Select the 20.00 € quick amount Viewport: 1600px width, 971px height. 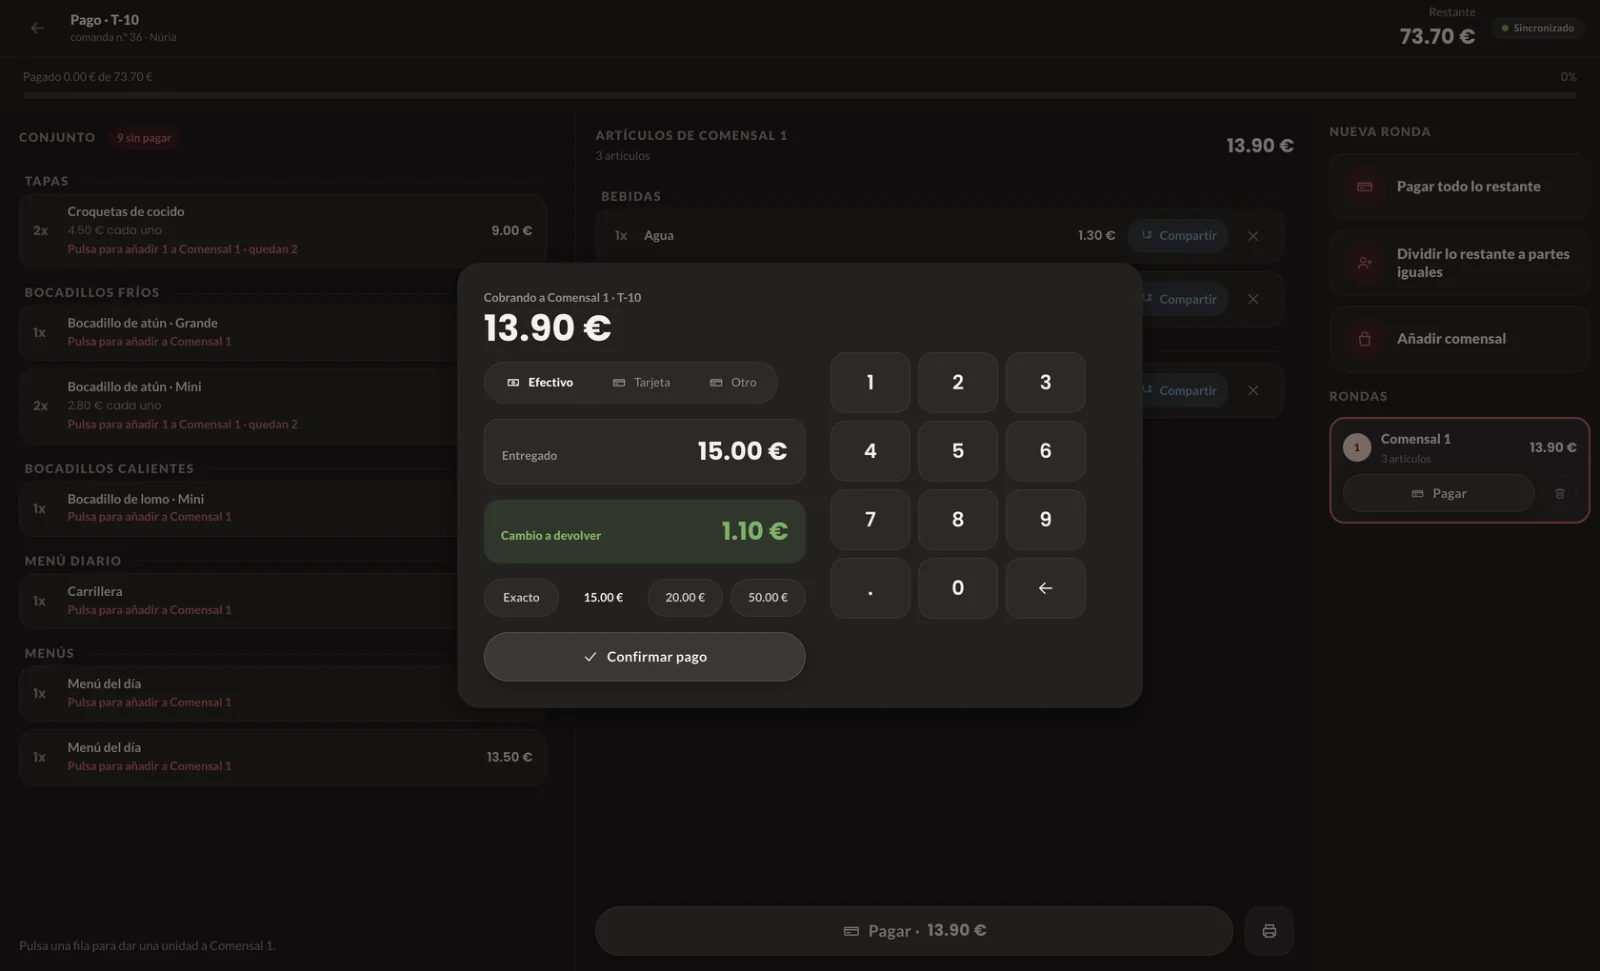tap(685, 598)
